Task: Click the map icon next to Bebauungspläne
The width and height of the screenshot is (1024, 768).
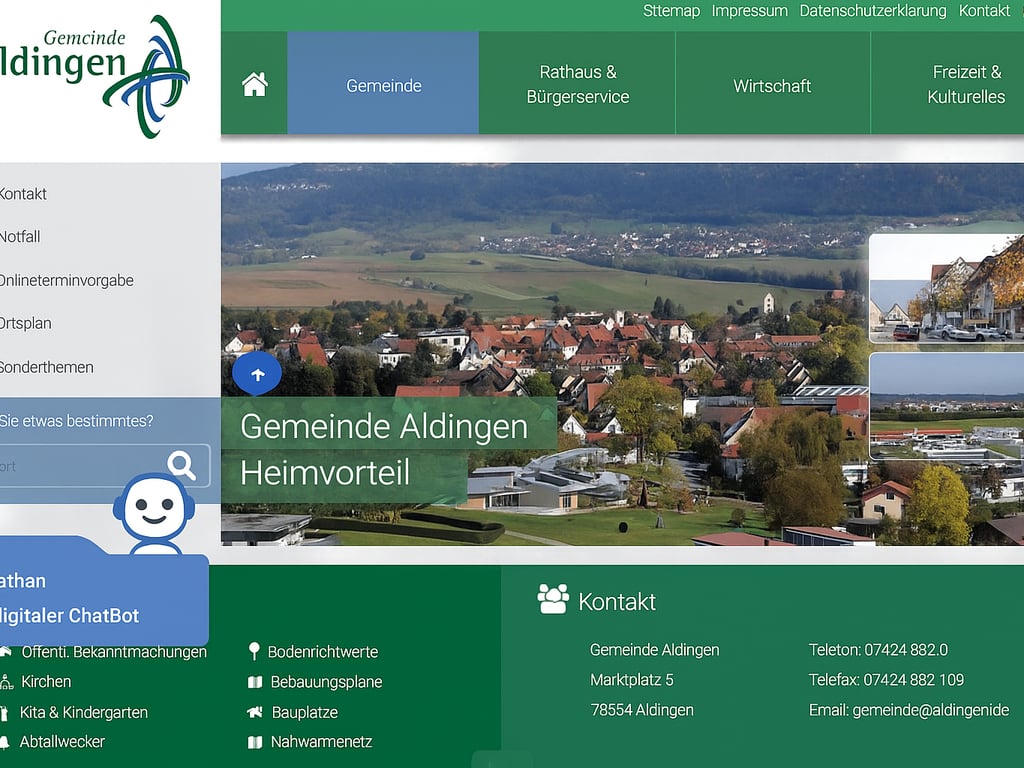Action: click(255, 682)
